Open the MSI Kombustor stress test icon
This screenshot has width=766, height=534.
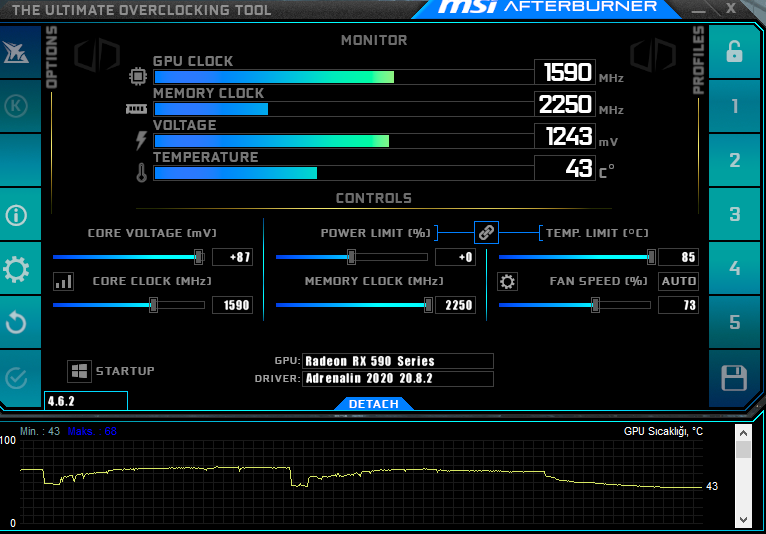point(16,106)
